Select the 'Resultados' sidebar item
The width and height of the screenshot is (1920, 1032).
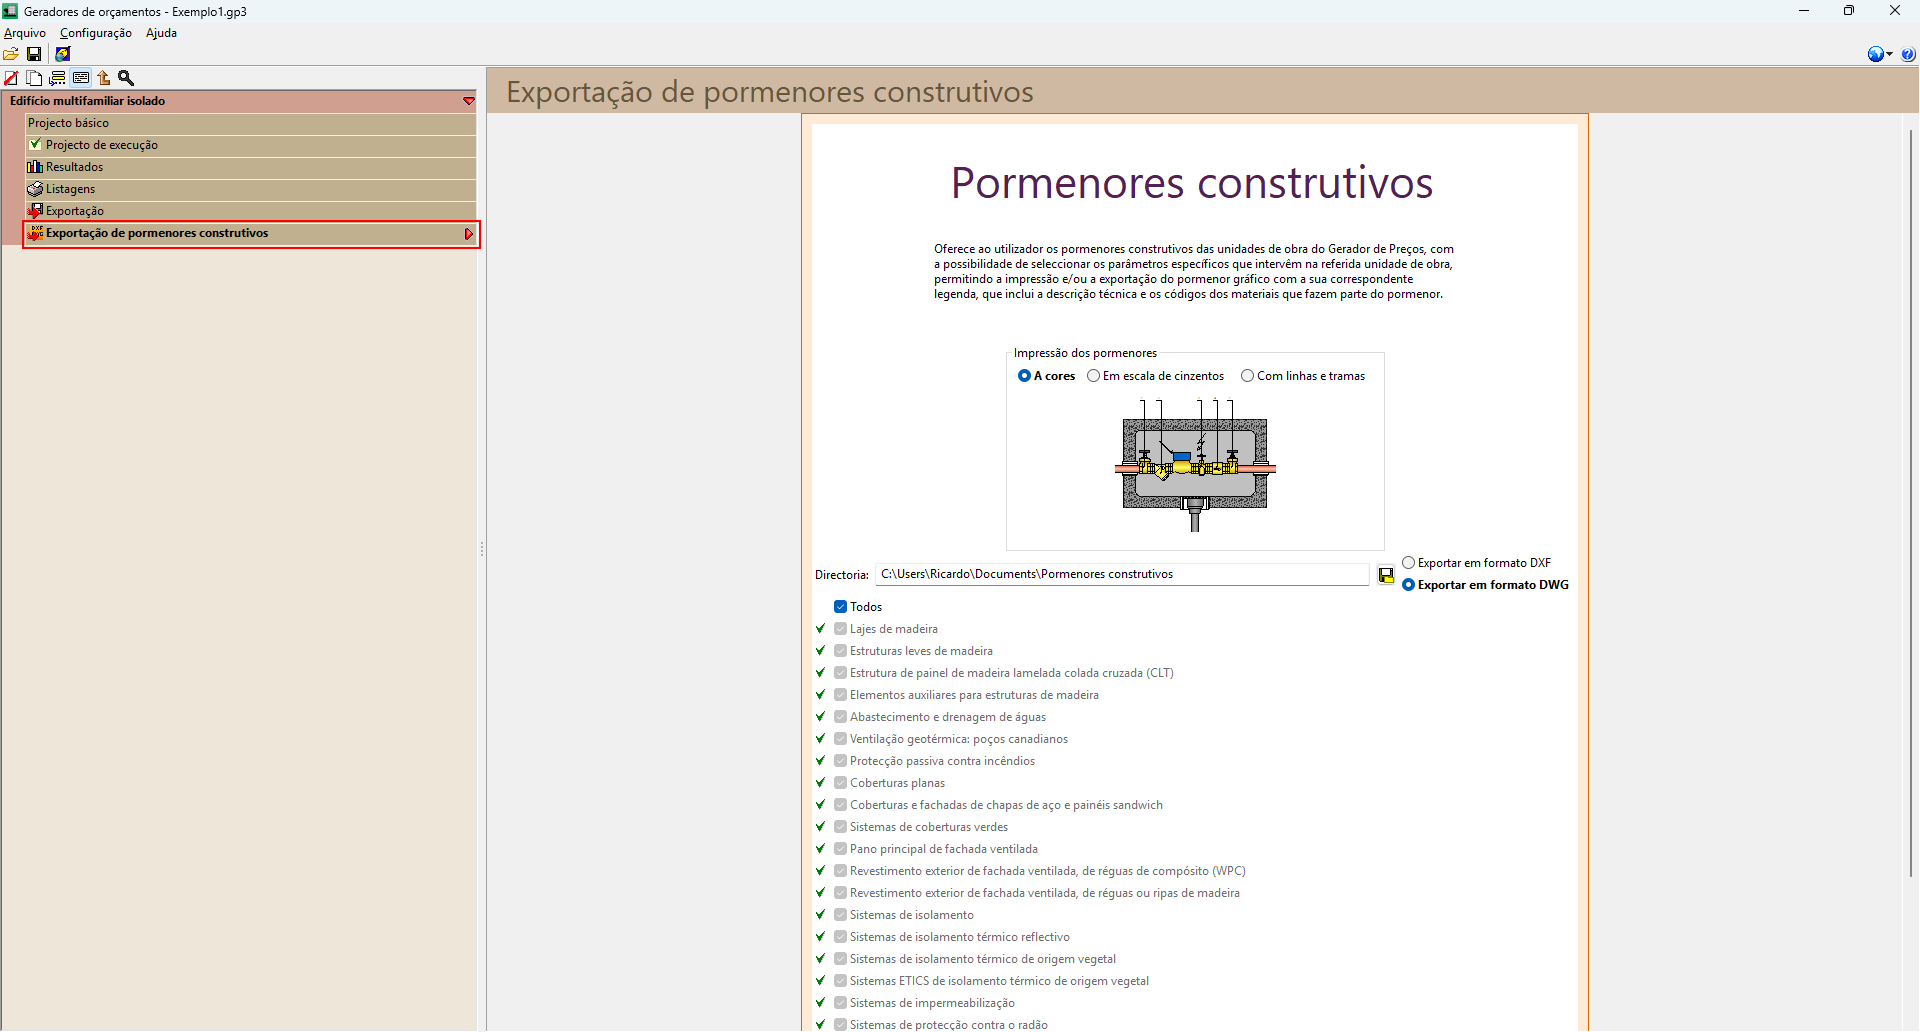coord(74,166)
